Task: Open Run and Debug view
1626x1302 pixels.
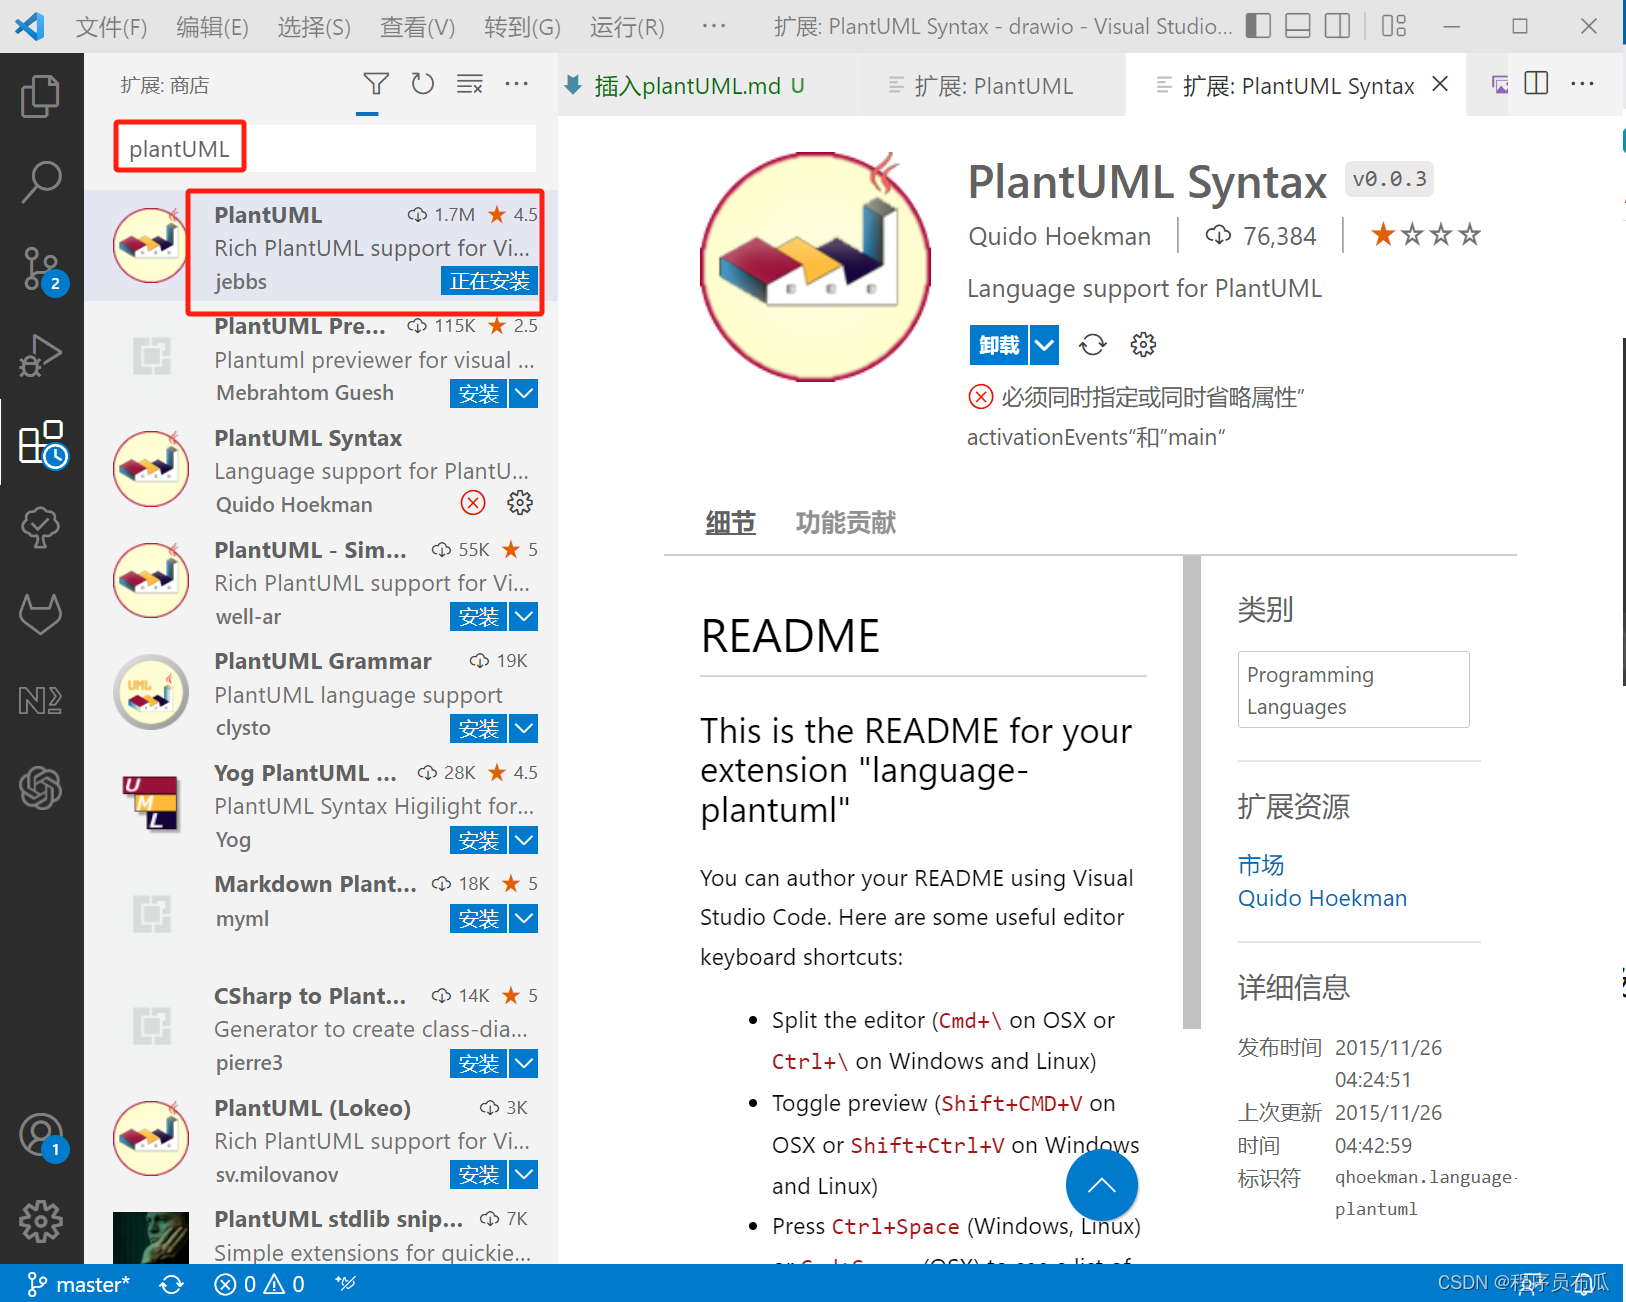Action: click(41, 355)
